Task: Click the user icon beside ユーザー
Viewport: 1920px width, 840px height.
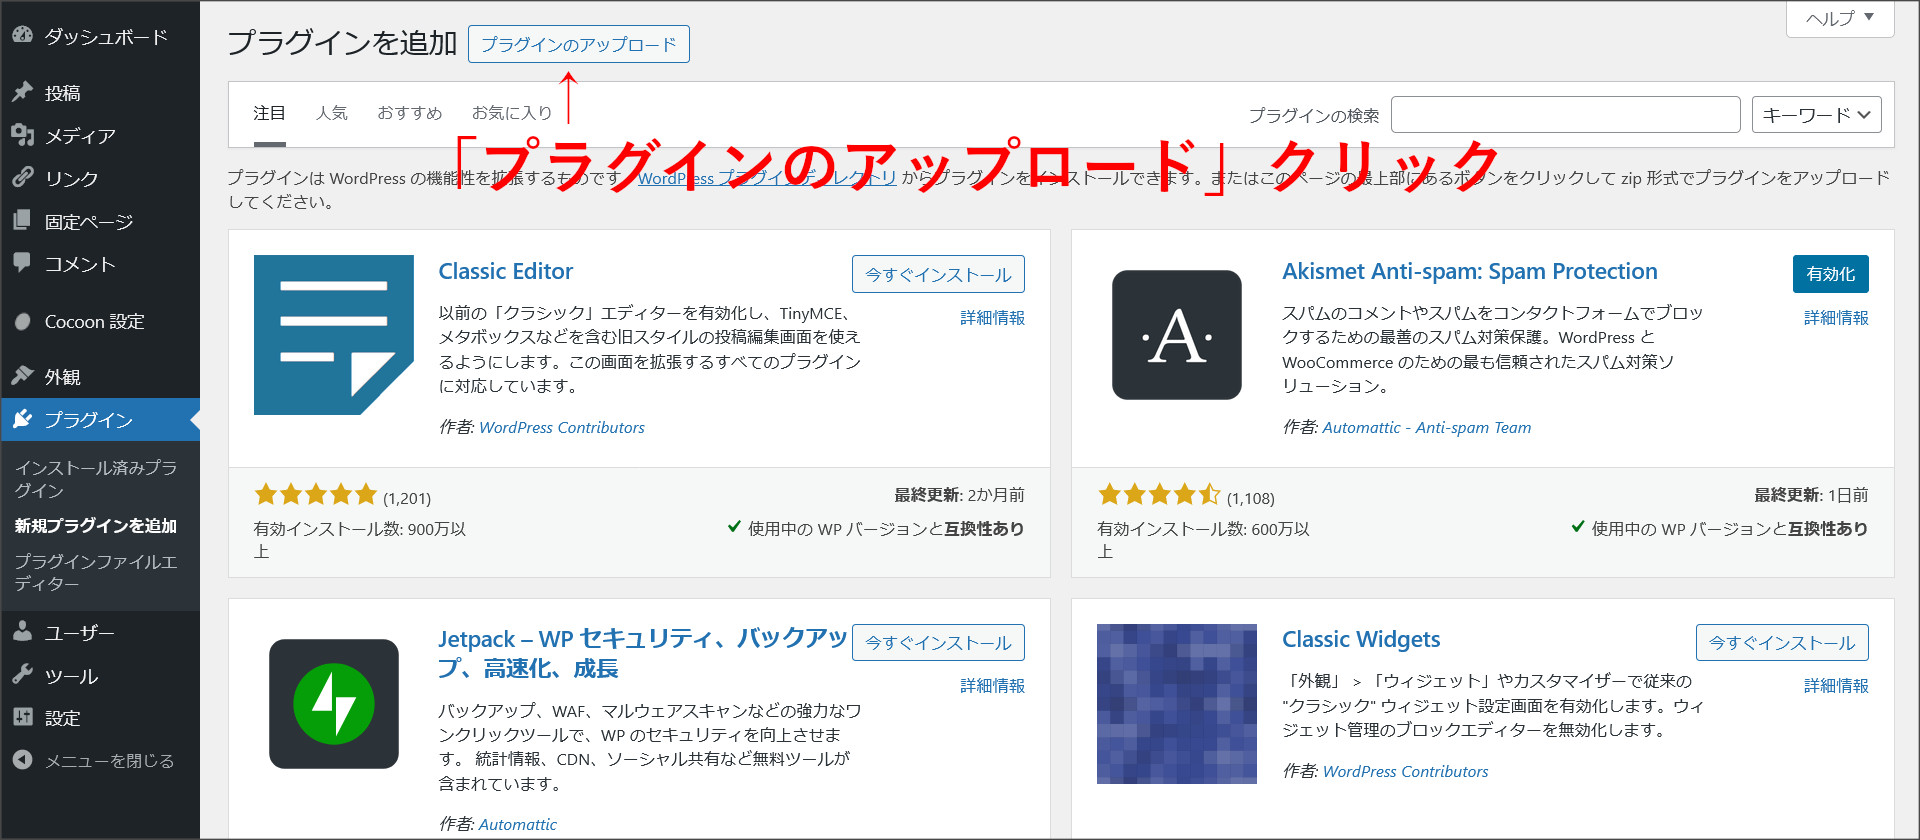Action: click(x=22, y=631)
